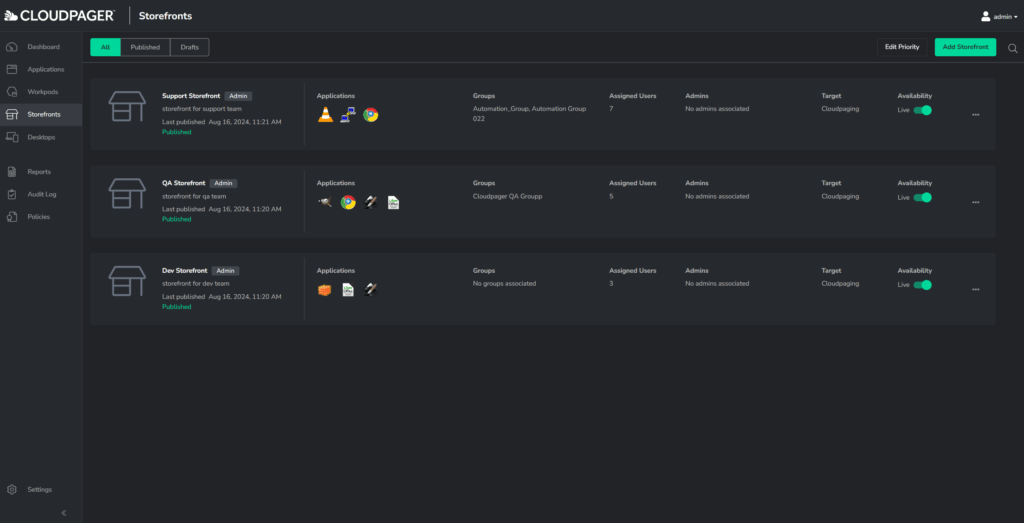This screenshot has width=1024, height=523.
Task: Click the first application icon in QA Storefront
Action: tap(325, 202)
